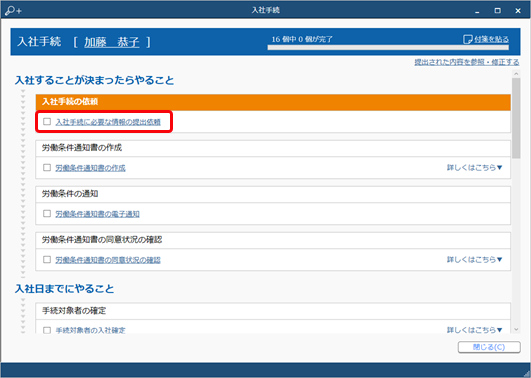Image resolution: width=531 pixels, height=378 pixels.
Task: Click the 閉じる(C) button
Action: click(489, 347)
